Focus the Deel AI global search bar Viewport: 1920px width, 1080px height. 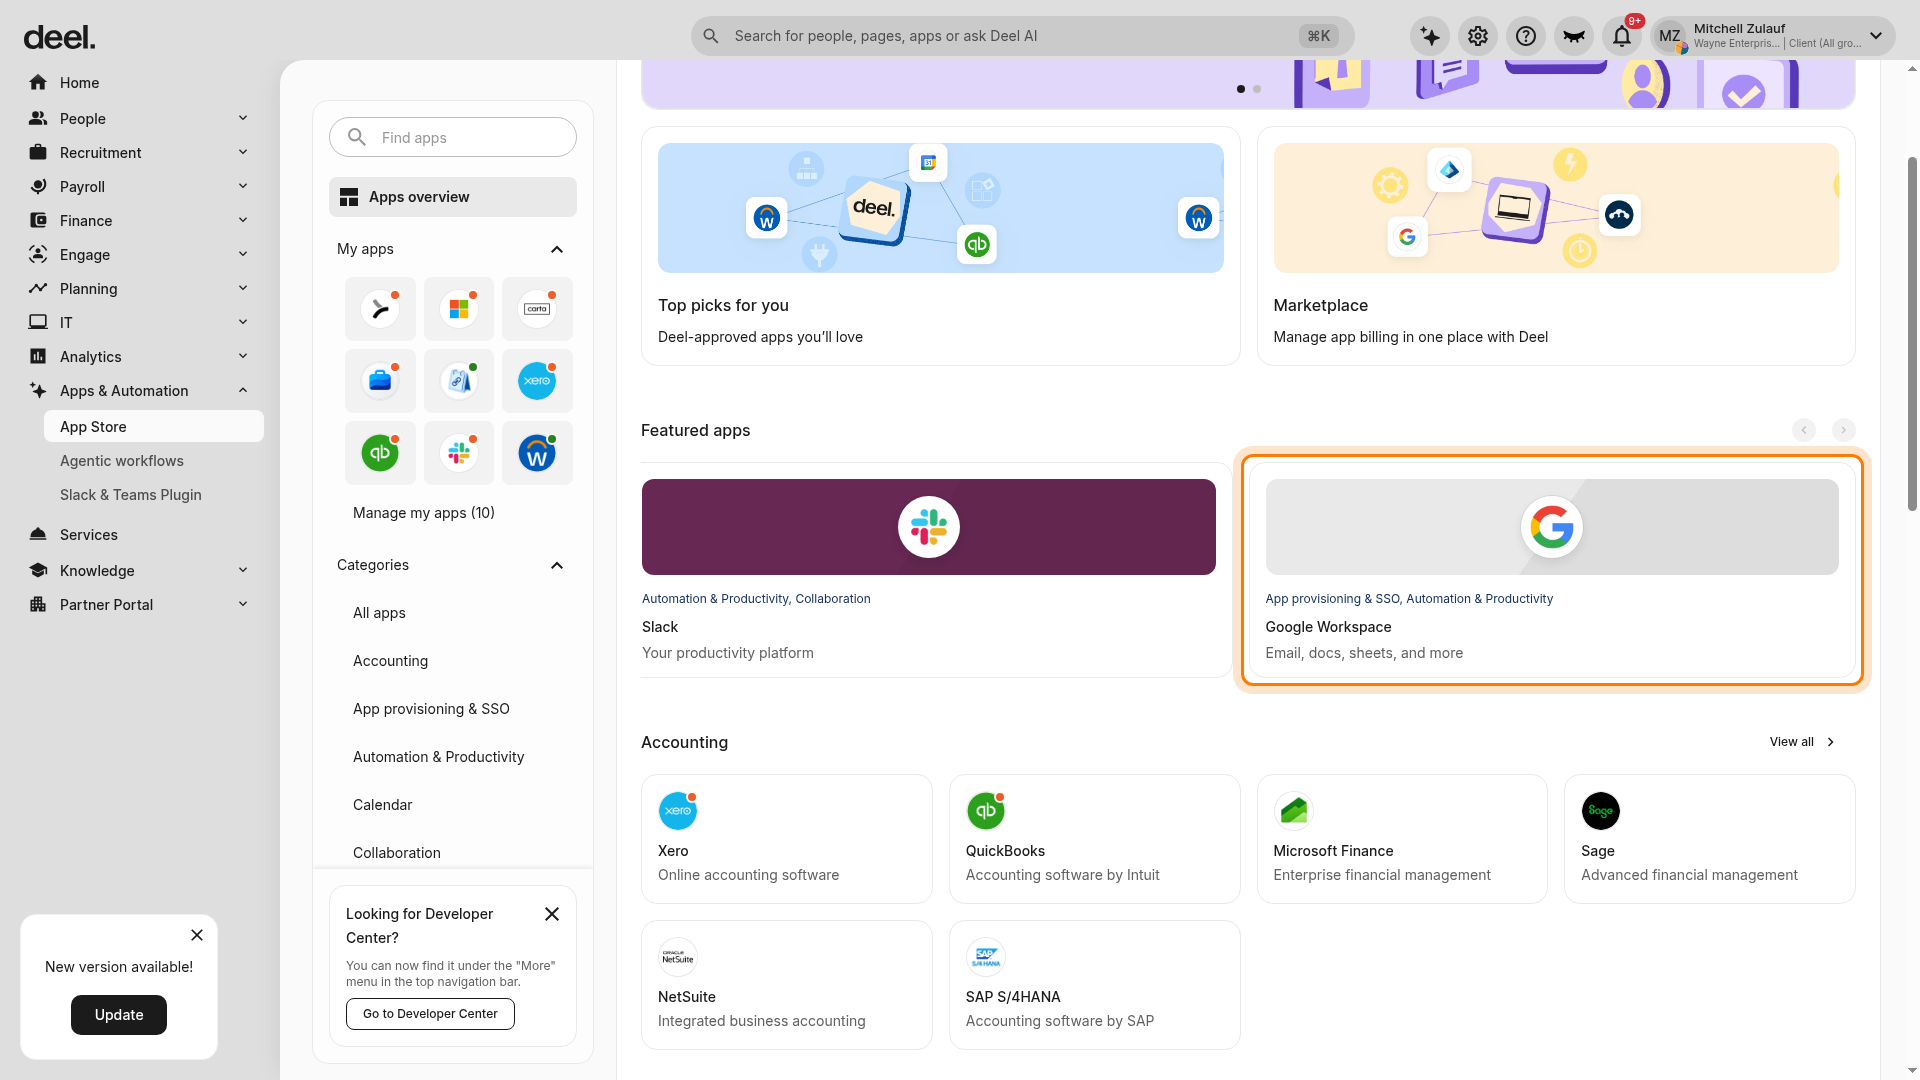(x=1022, y=36)
